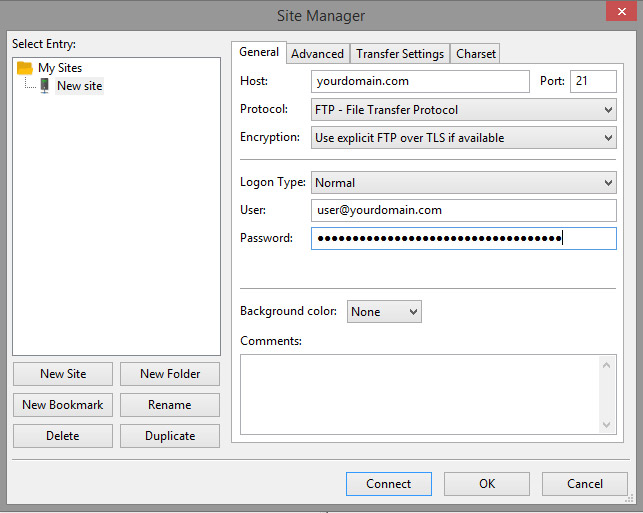
Task: Open the Protocol dropdown
Action: point(464,110)
